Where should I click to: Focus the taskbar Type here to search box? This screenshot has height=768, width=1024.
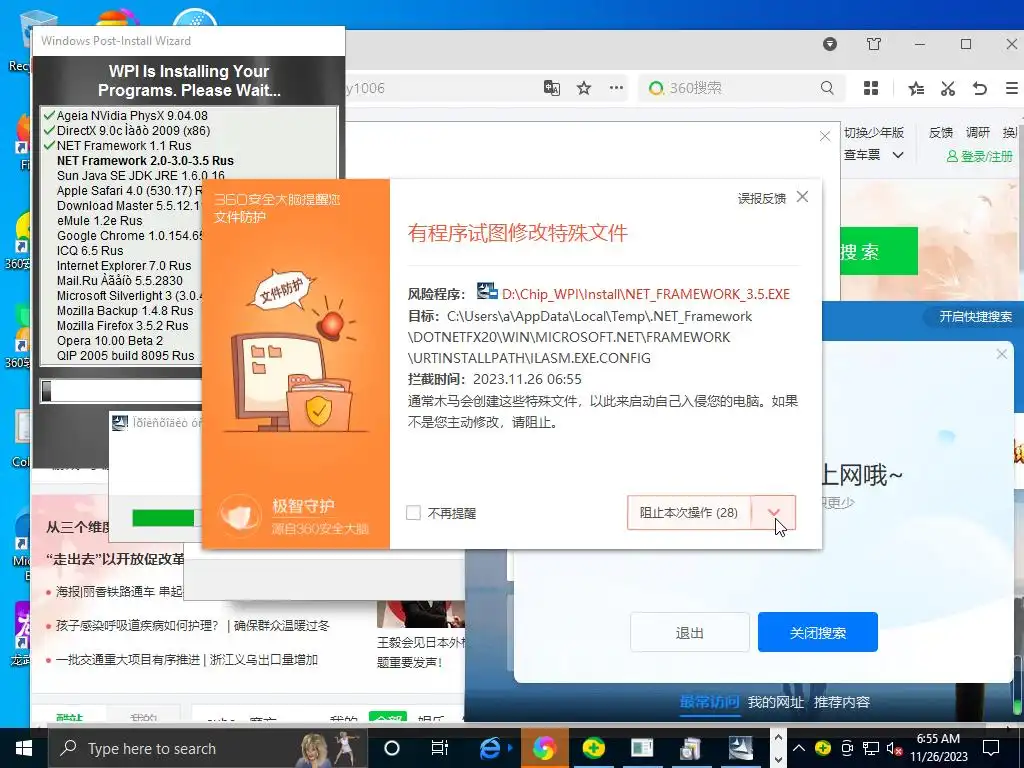click(x=208, y=748)
